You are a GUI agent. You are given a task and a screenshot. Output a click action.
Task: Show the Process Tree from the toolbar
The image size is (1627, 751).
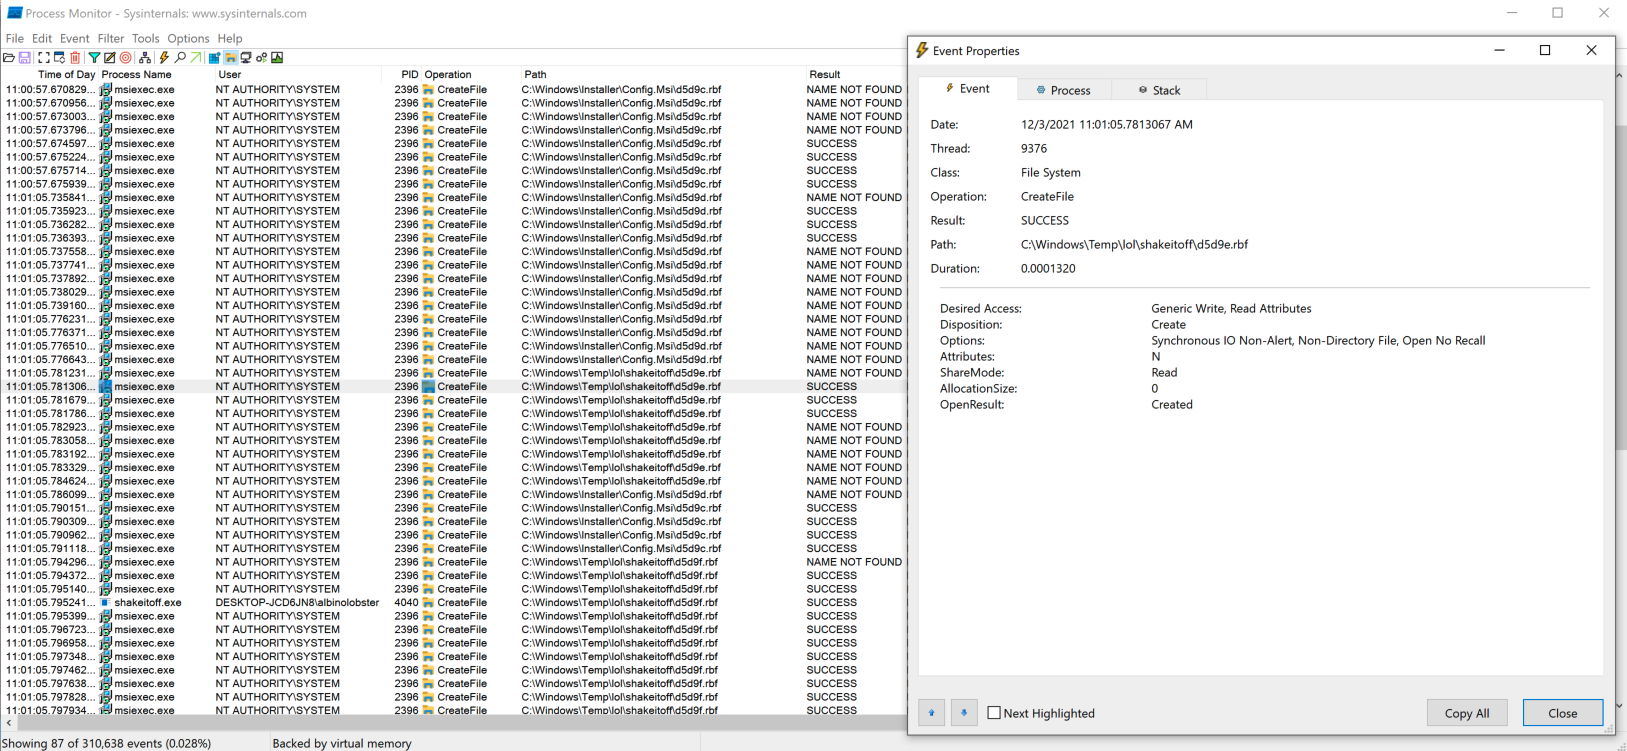pyautogui.click(x=145, y=58)
